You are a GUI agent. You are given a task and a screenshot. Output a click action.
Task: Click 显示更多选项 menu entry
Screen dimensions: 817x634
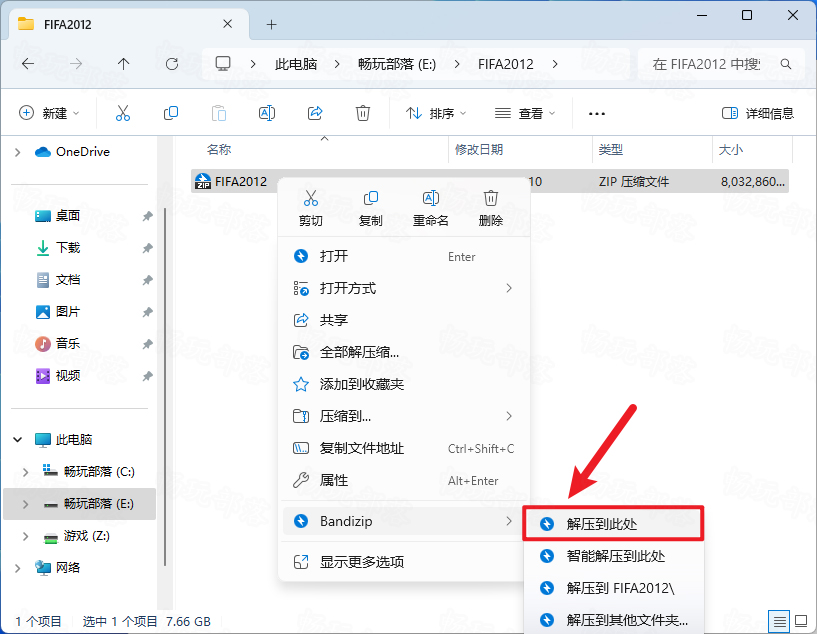[404, 562]
